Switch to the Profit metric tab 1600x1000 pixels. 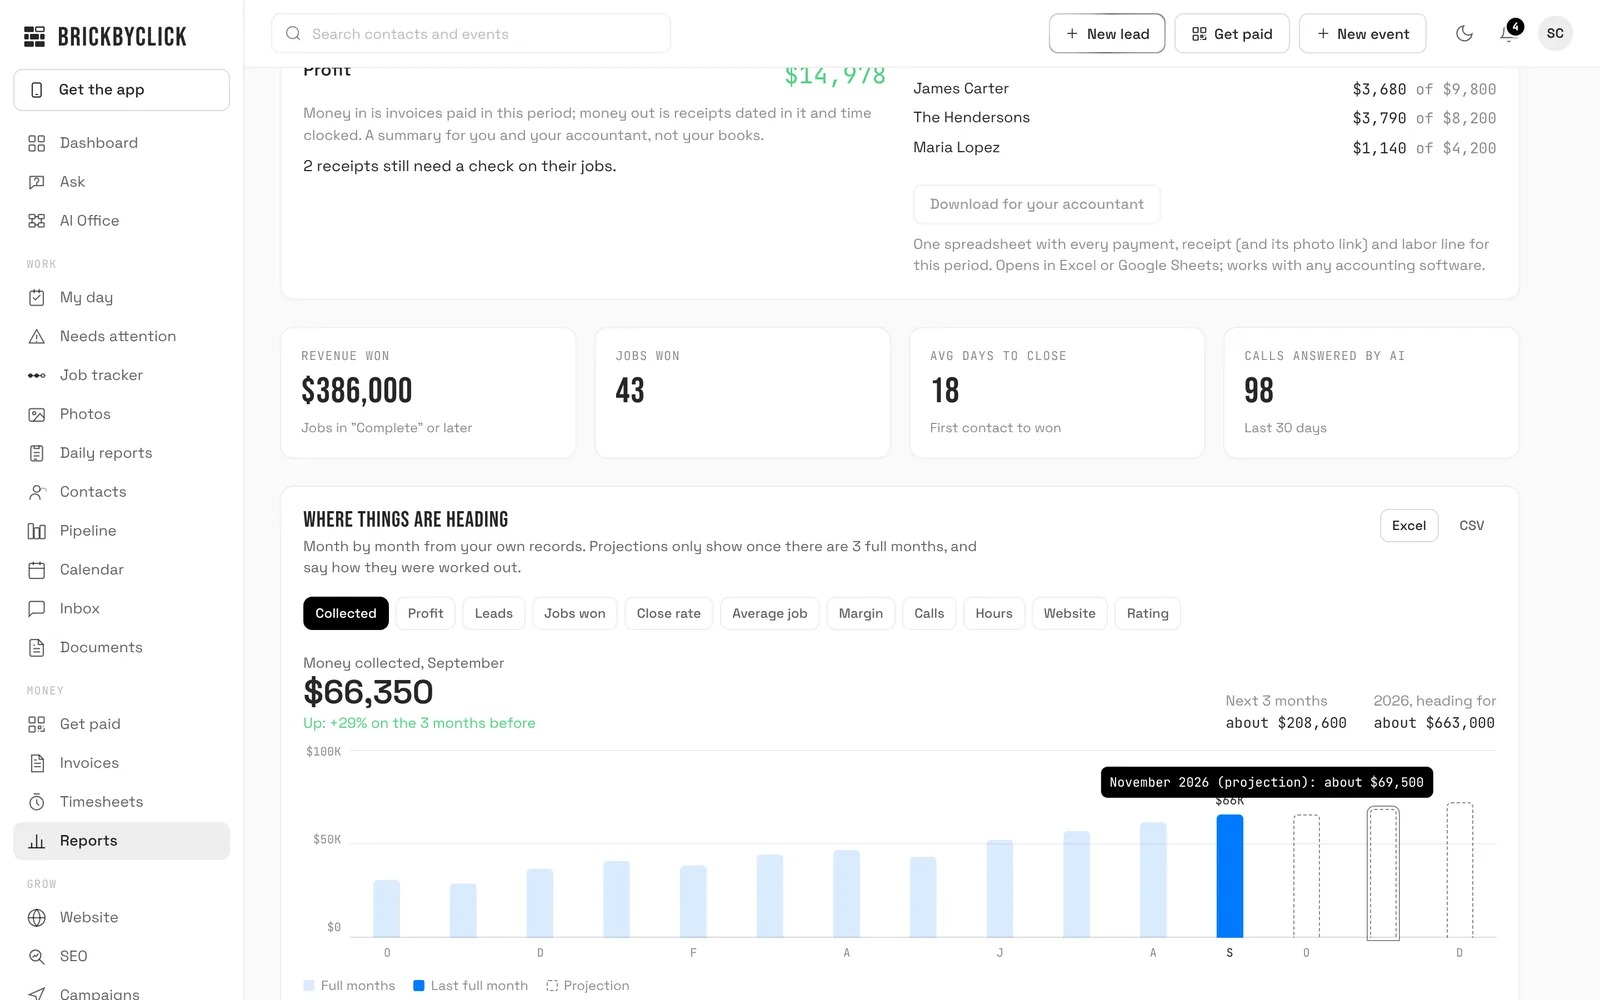tap(425, 614)
